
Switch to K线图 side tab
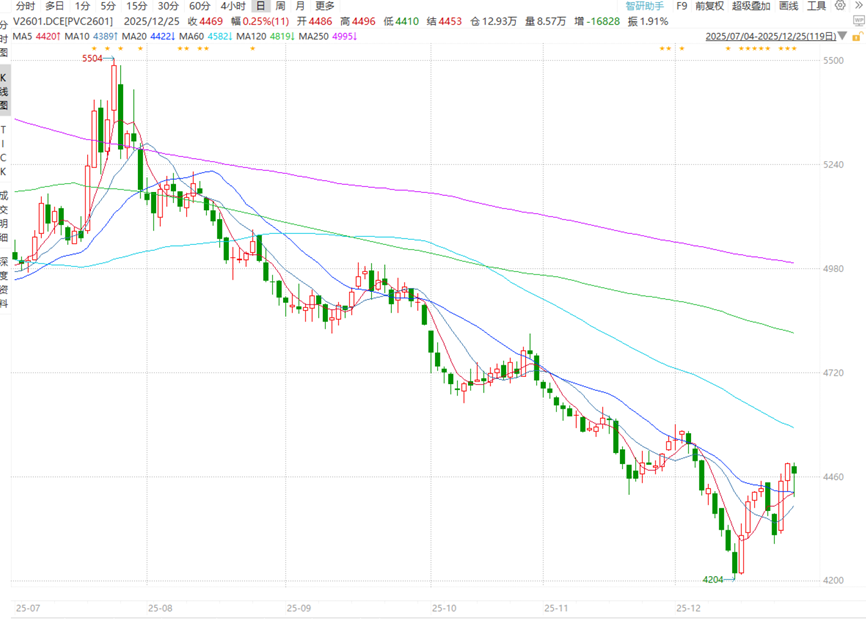[4, 91]
